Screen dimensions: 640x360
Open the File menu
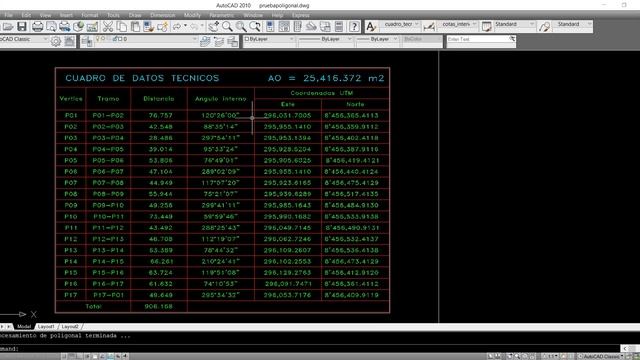(x=8, y=15)
